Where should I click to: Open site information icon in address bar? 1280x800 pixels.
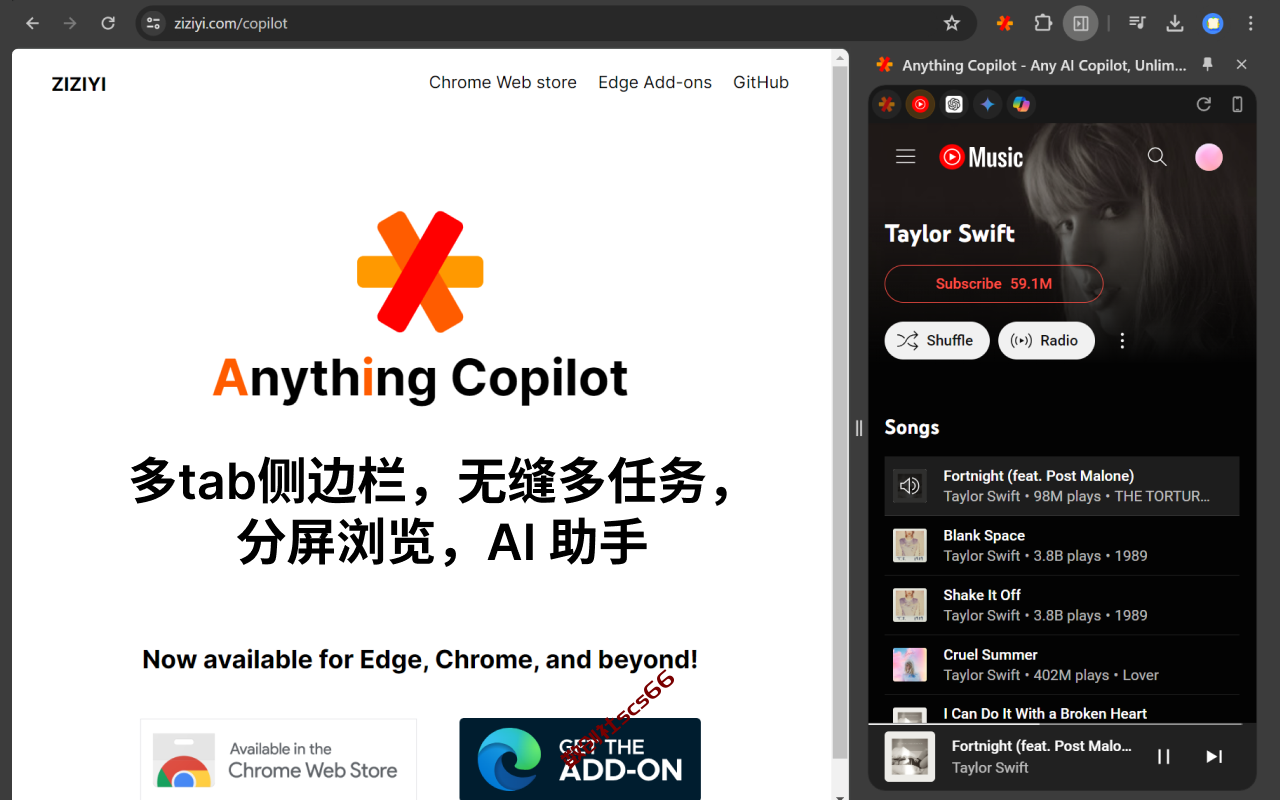coord(153,23)
